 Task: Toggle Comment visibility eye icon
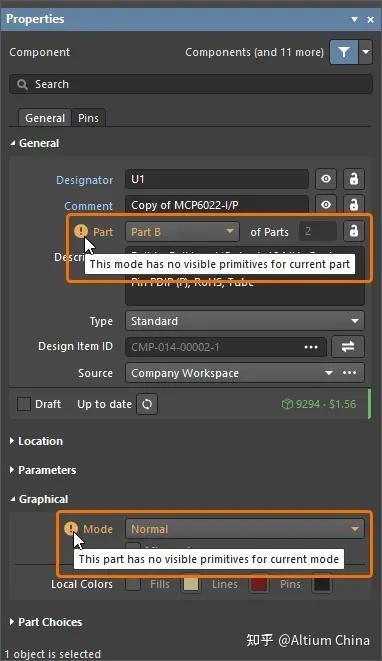pyautogui.click(x=326, y=205)
